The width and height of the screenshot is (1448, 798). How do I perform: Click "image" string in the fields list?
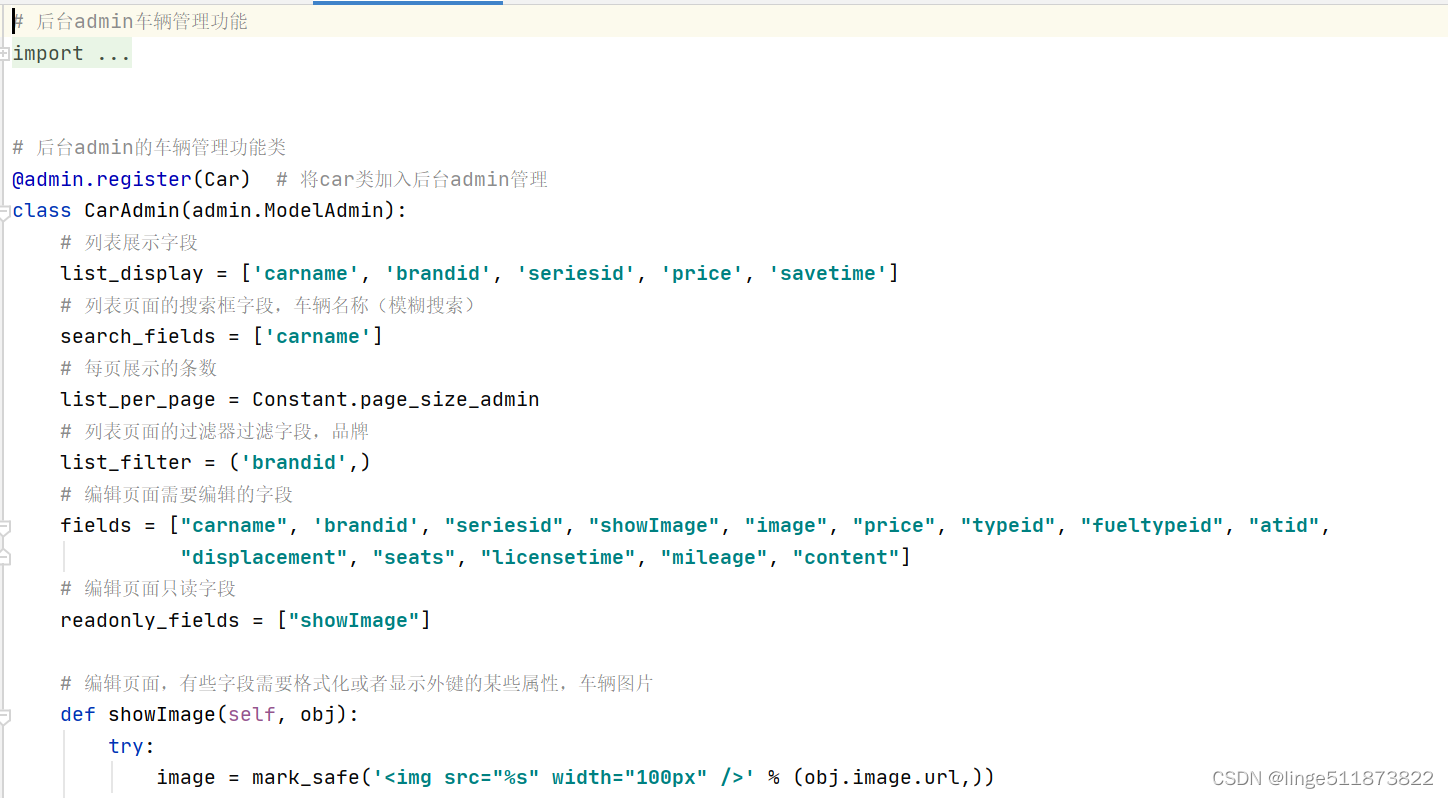click(x=786, y=526)
